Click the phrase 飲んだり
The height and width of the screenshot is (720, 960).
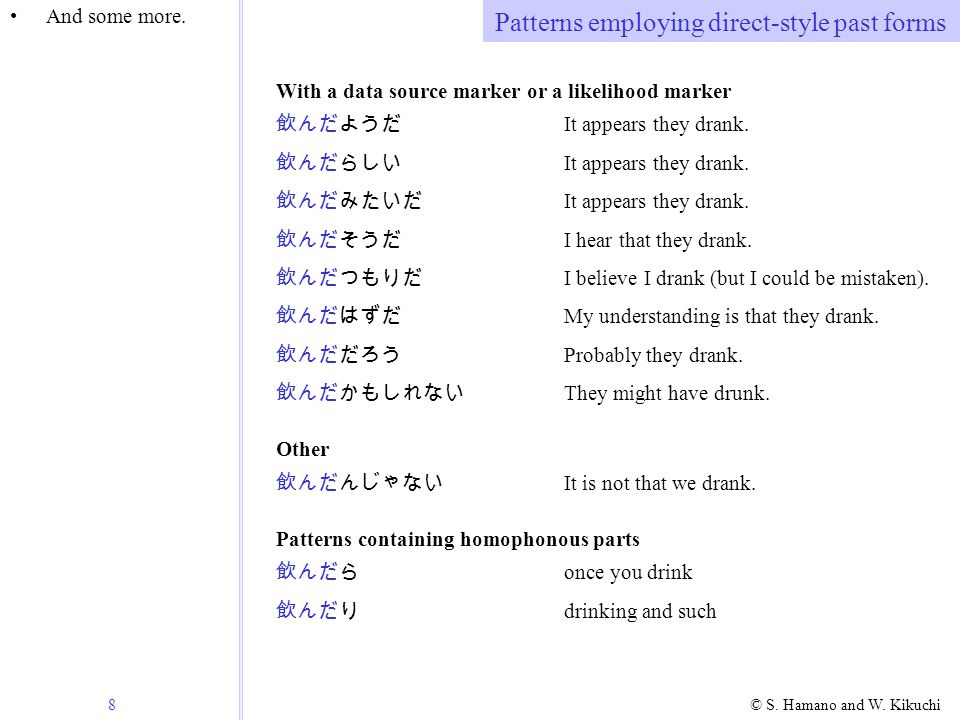tap(317, 610)
